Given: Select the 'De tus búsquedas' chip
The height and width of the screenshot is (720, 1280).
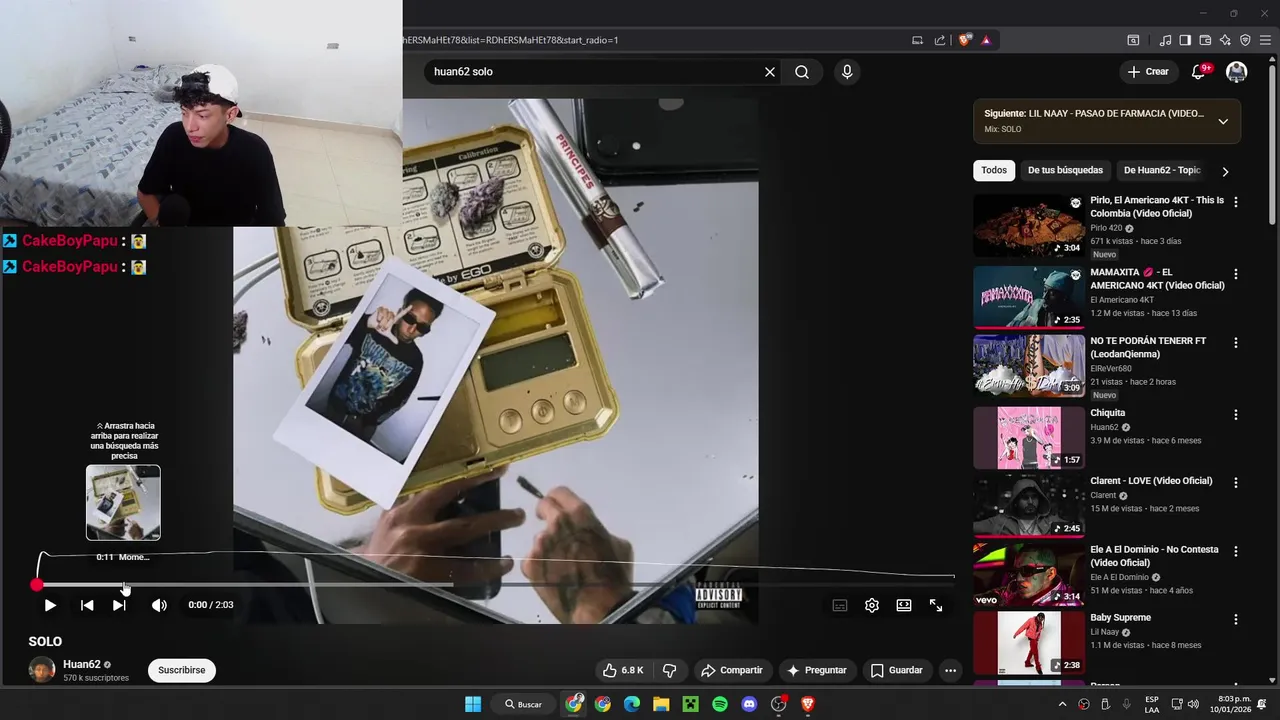Looking at the screenshot, I should 1065,170.
